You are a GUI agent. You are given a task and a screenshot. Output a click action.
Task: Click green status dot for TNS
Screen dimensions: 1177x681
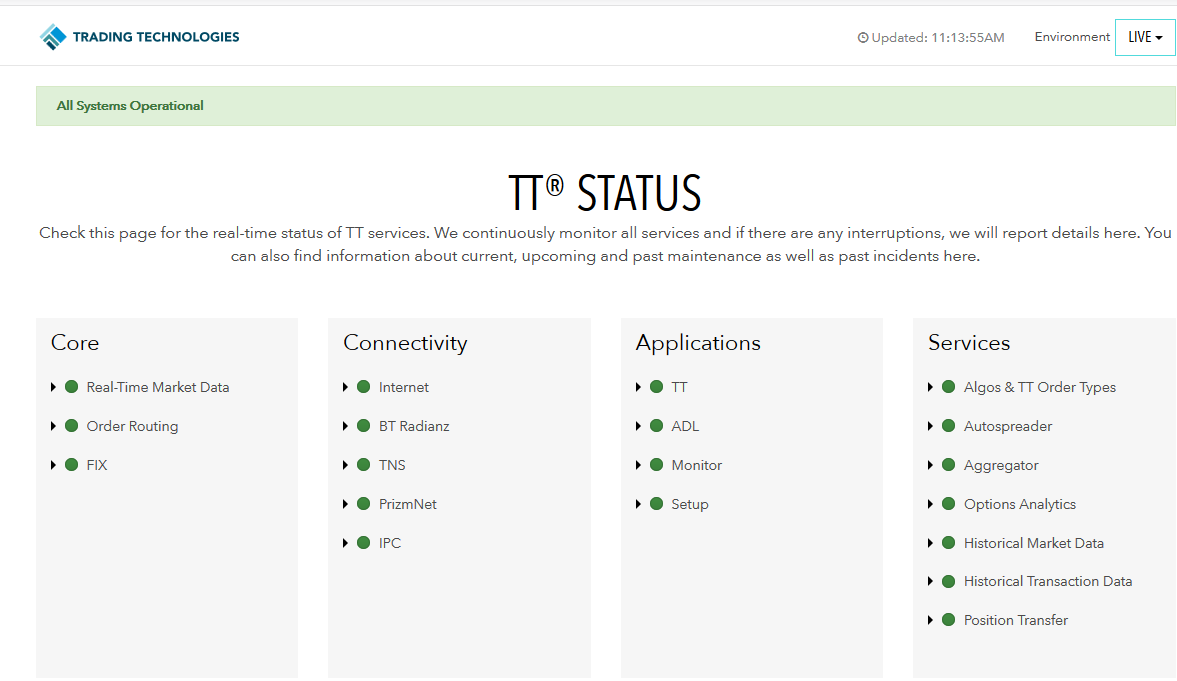click(x=364, y=465)
